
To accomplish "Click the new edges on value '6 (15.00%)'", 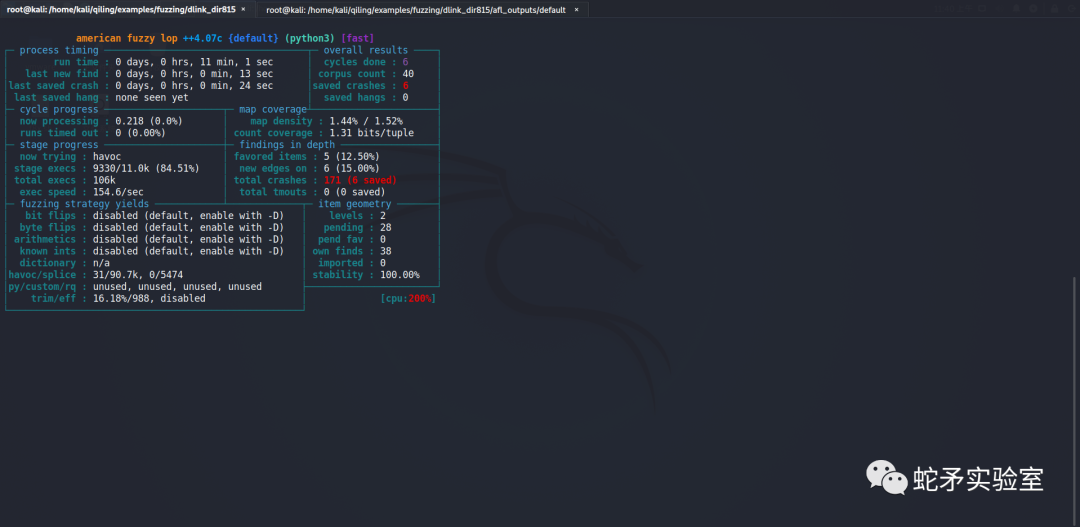I will [352, 168].
